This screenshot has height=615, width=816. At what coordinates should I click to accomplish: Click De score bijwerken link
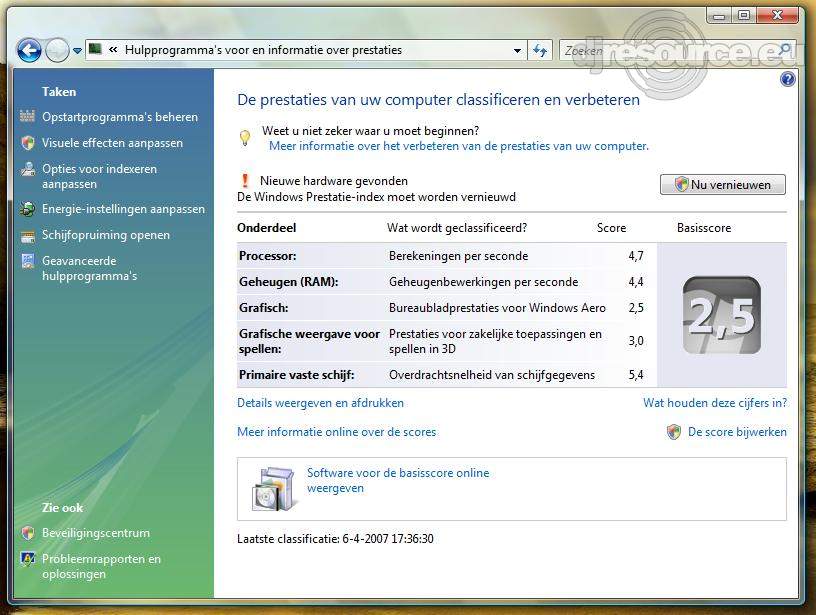(x=737, y=432)
